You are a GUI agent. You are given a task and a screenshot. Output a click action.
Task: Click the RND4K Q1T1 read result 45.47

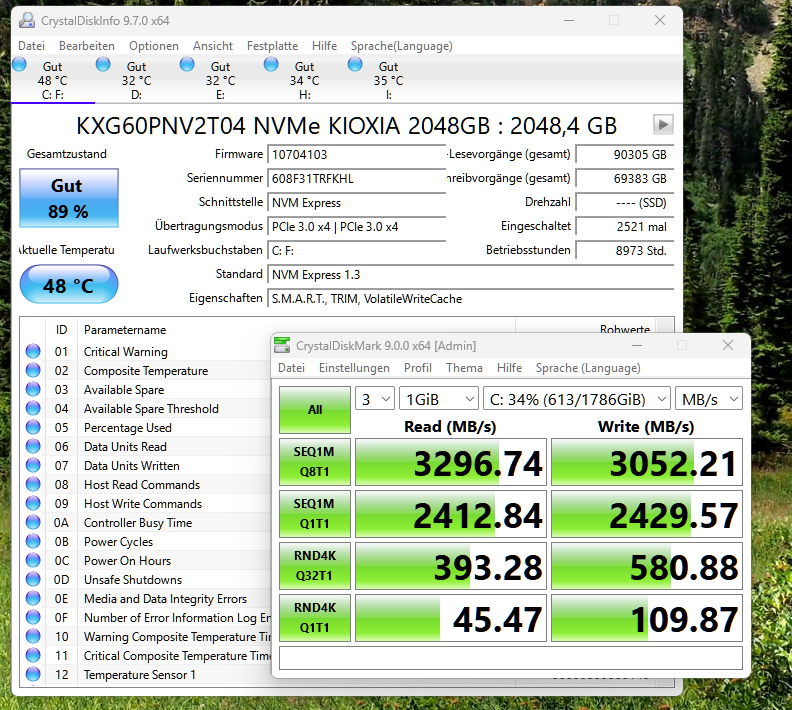451,618
